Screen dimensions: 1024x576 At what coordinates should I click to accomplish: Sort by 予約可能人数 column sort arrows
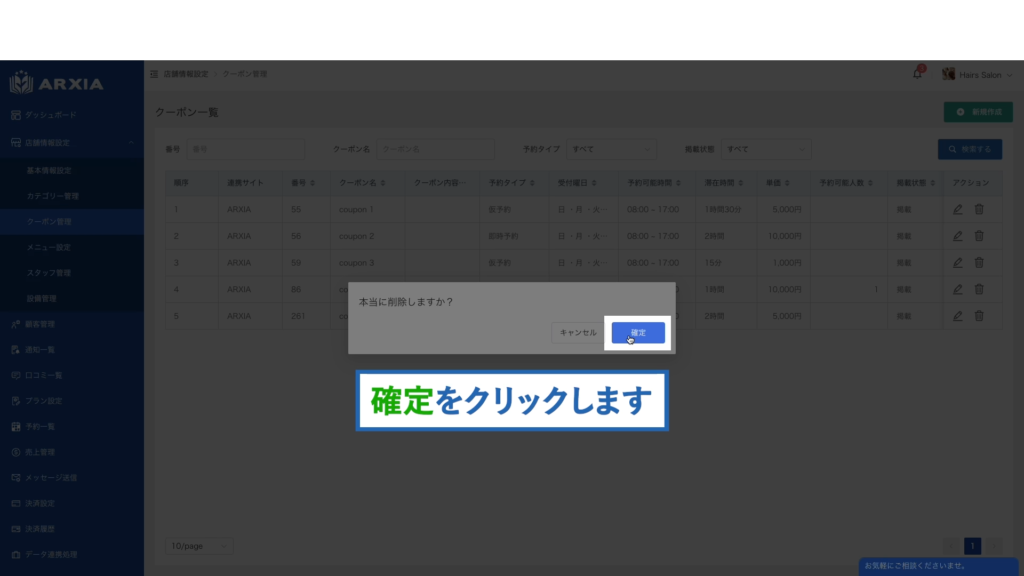[x=871, y=183]
